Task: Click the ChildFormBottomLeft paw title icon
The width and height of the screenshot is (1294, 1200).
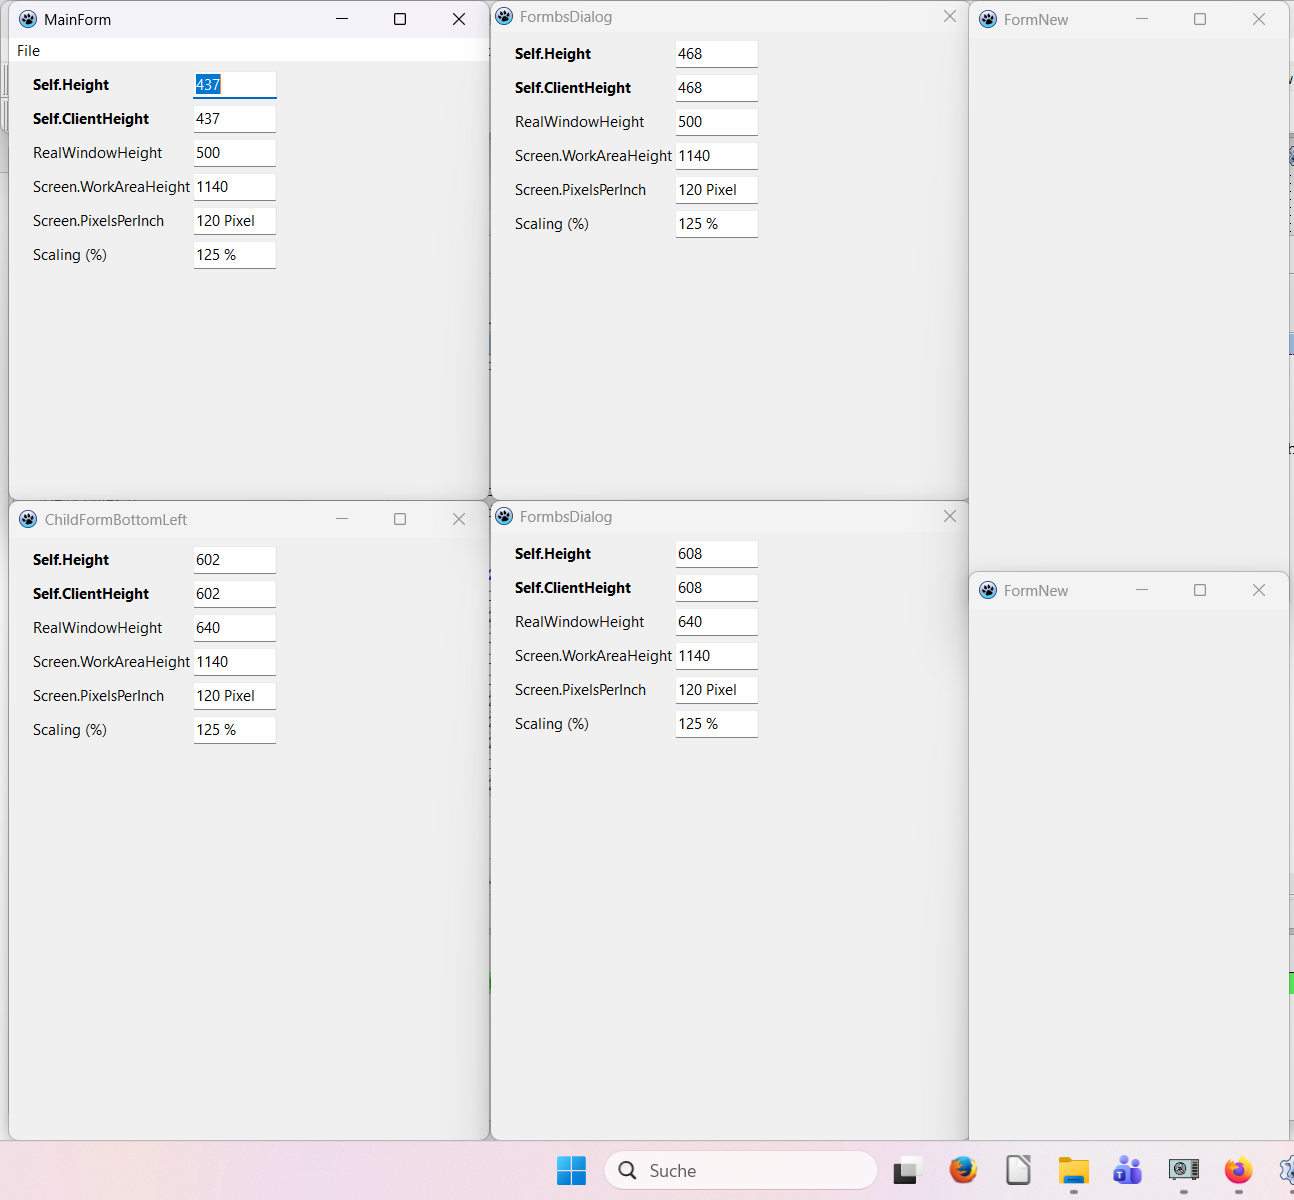Action: pyautogui.click(x=28, y=519)
